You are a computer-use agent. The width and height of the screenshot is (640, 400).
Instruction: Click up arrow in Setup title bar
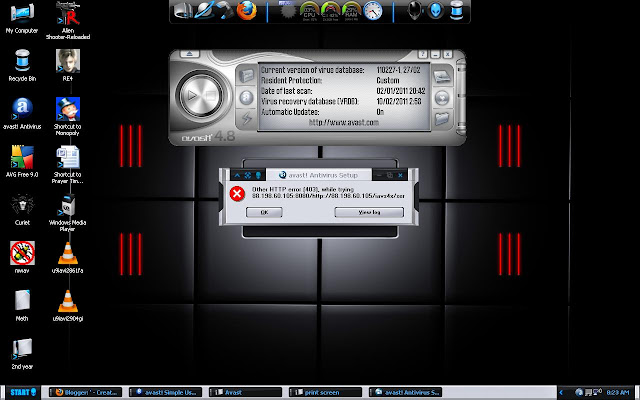(237, 175)
